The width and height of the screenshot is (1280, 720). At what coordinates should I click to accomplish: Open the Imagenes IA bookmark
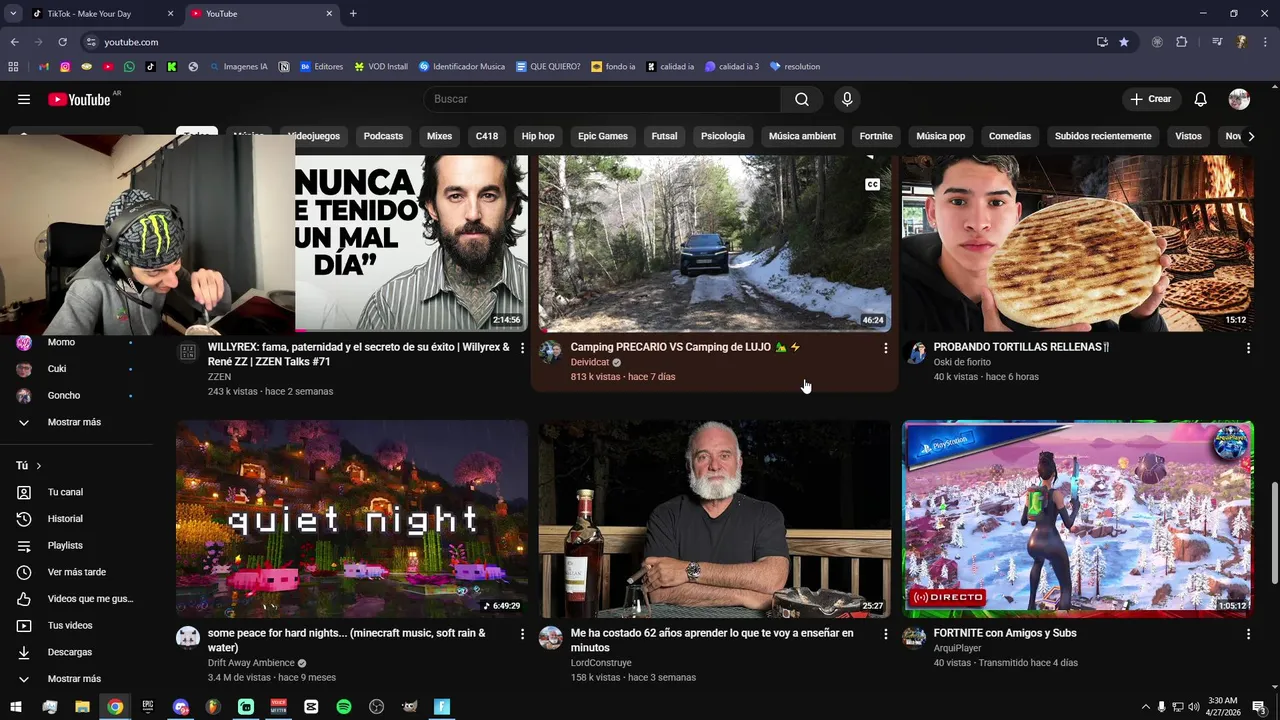(238, 67)
